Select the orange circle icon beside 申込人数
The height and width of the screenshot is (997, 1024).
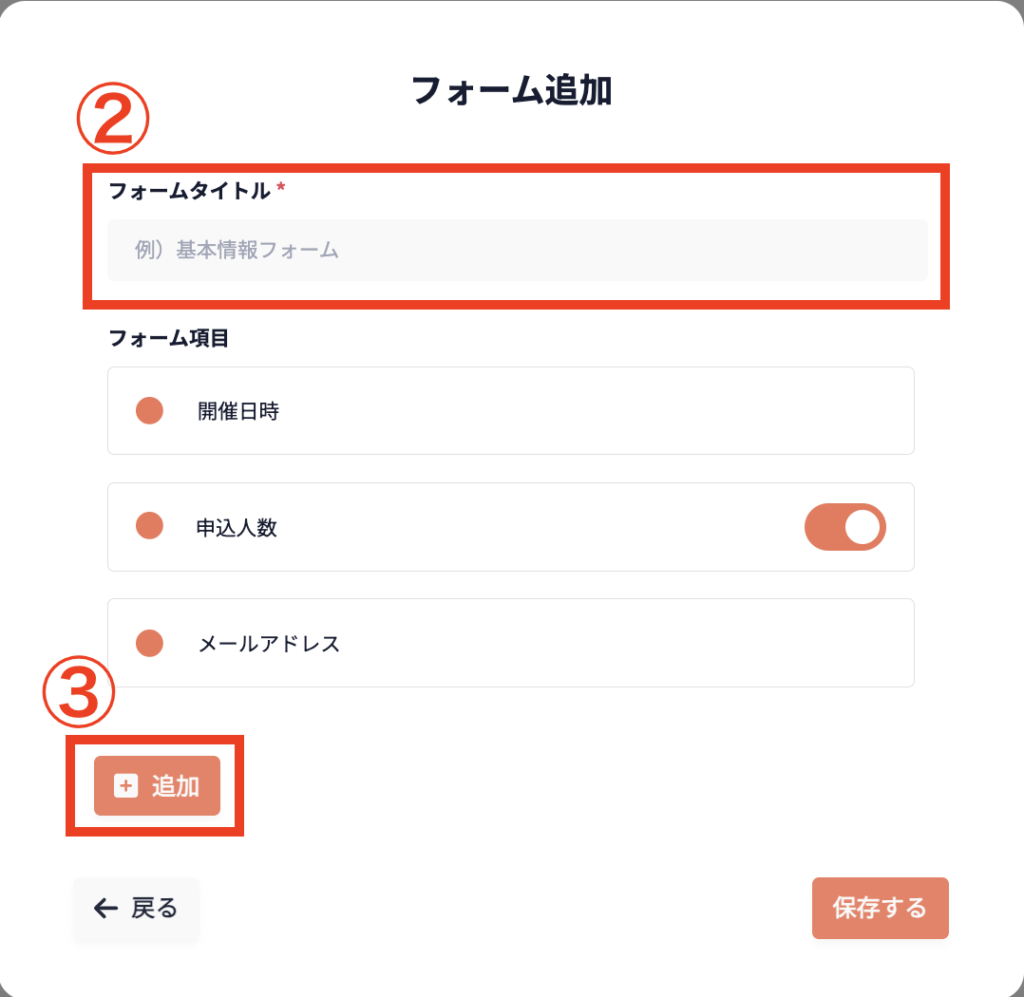(149, 526)
